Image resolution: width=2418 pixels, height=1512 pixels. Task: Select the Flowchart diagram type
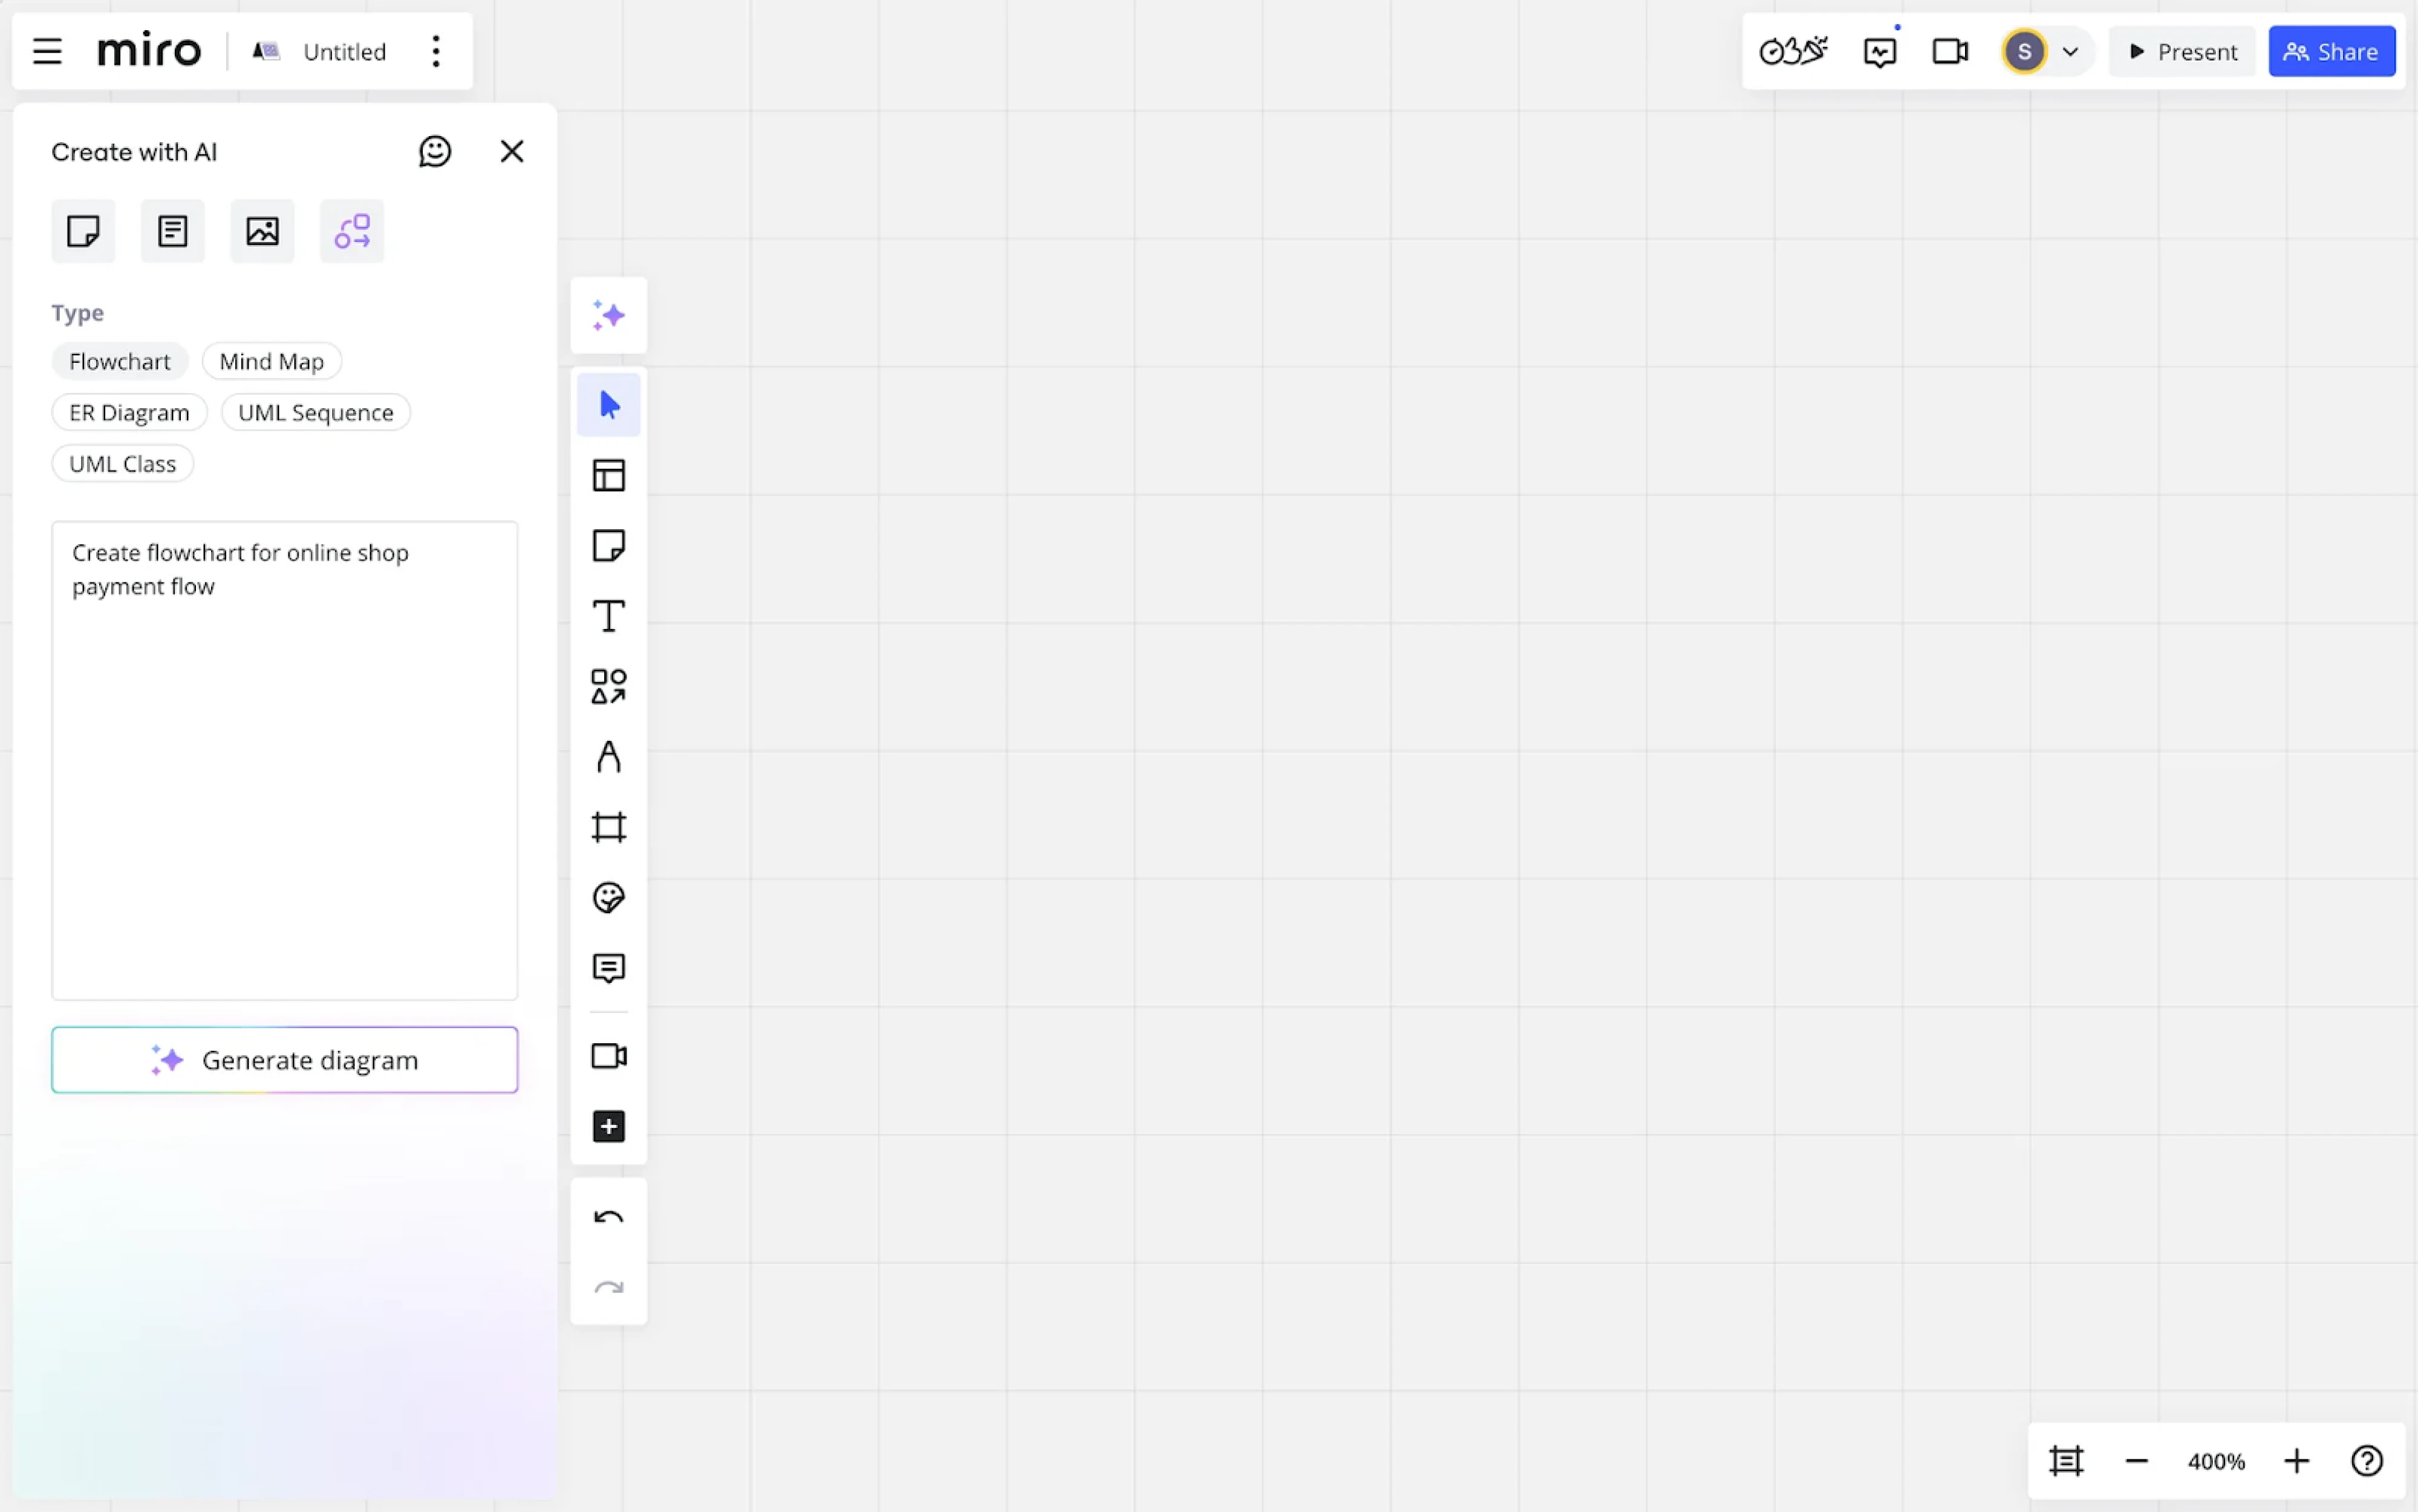(x=119, y=361)
